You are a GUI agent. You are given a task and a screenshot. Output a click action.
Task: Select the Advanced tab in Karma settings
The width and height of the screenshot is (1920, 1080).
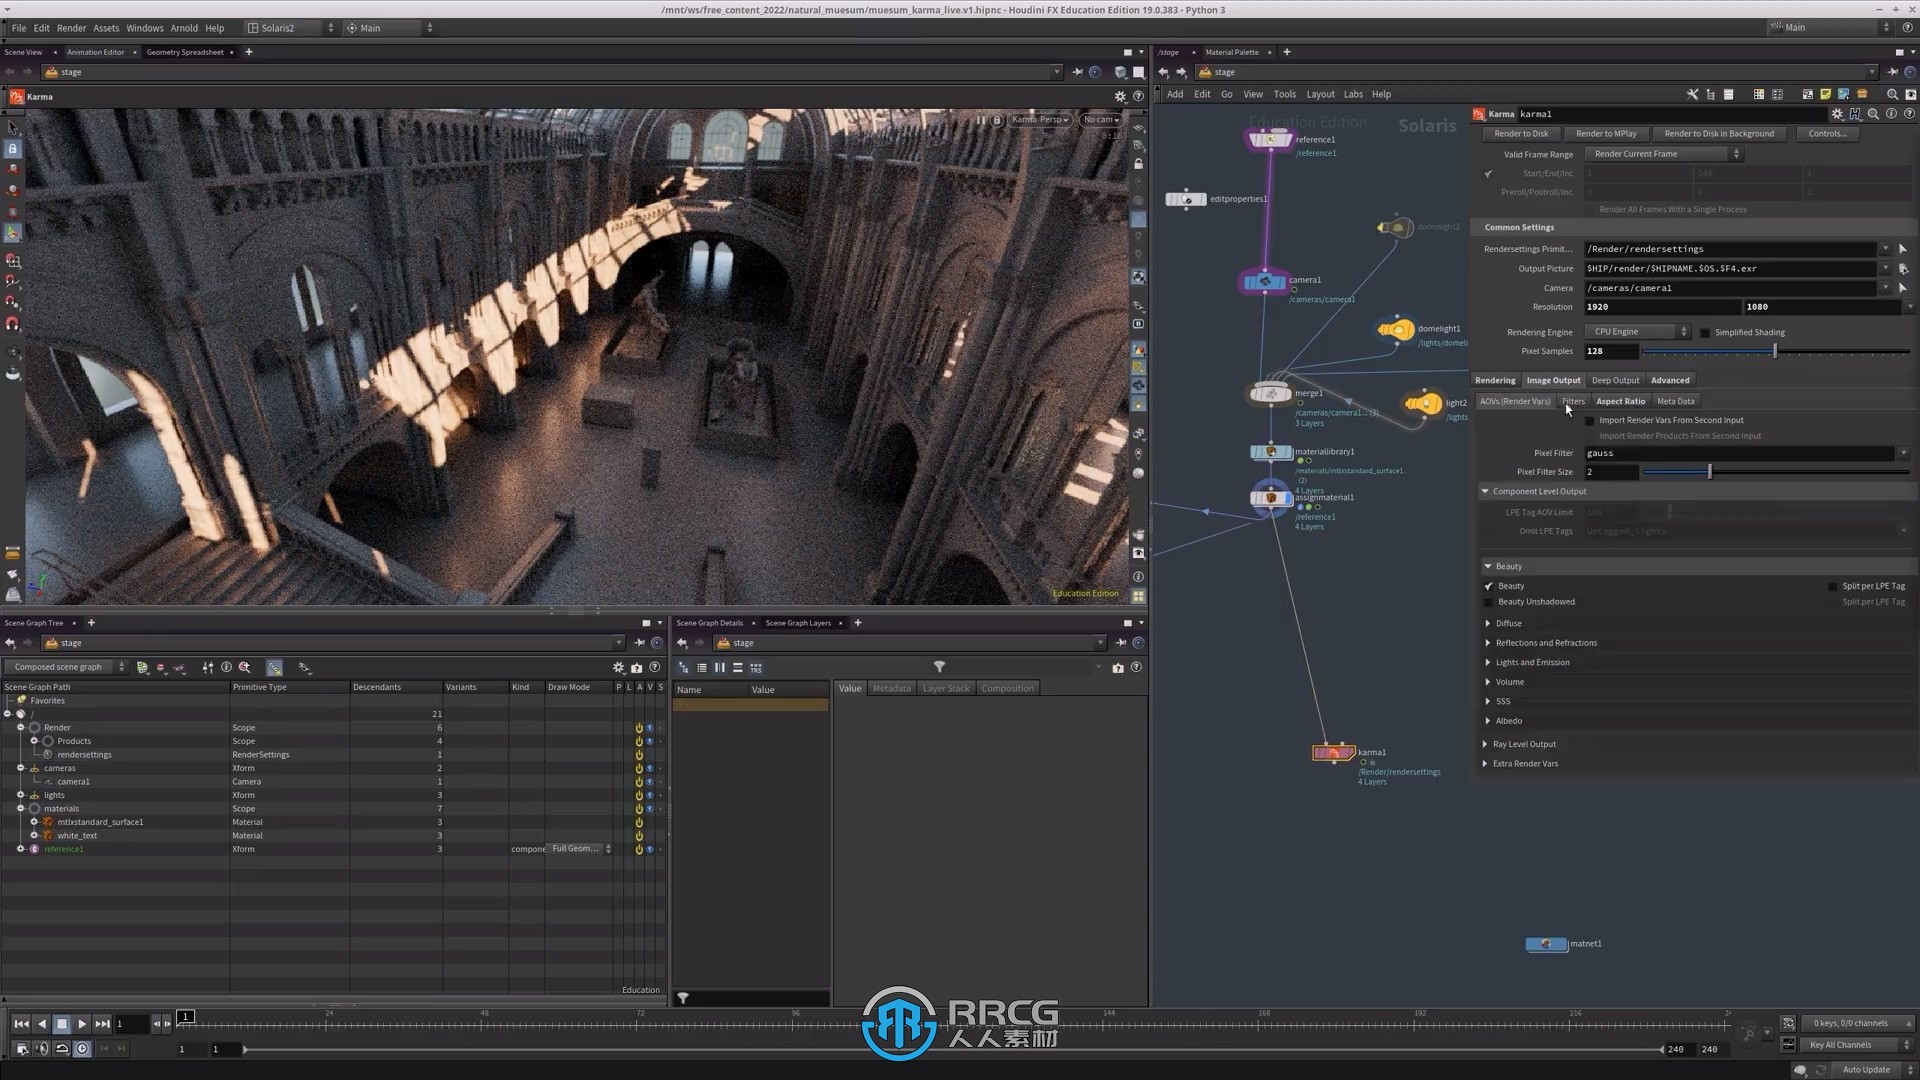pyautogui.click(x=1668, y=380)
